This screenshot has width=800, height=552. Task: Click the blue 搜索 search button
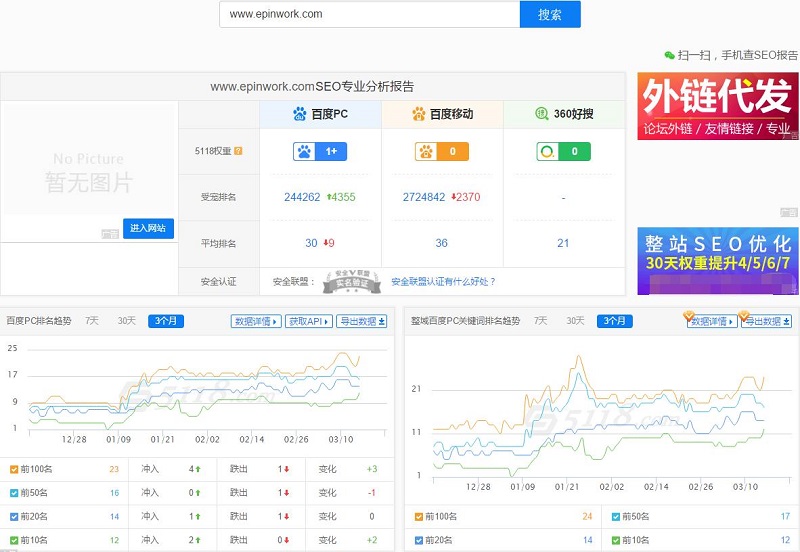point(550,14)
